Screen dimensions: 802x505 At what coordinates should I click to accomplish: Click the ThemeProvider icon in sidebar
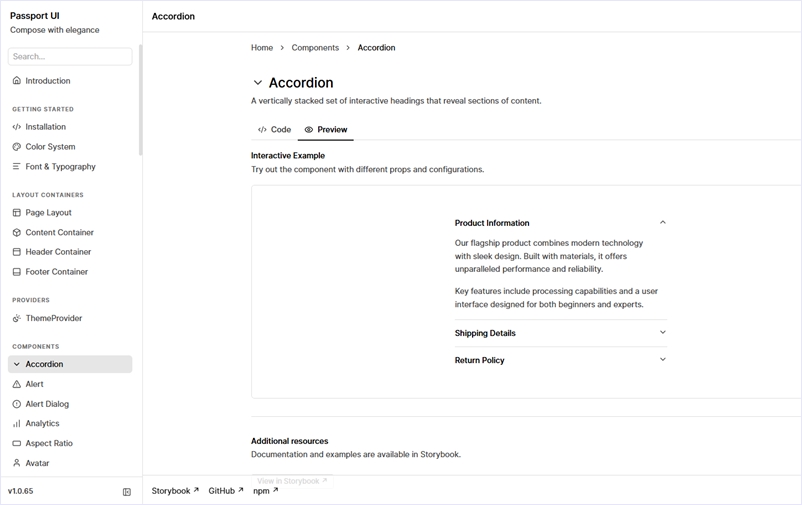[x=16, y=319]
